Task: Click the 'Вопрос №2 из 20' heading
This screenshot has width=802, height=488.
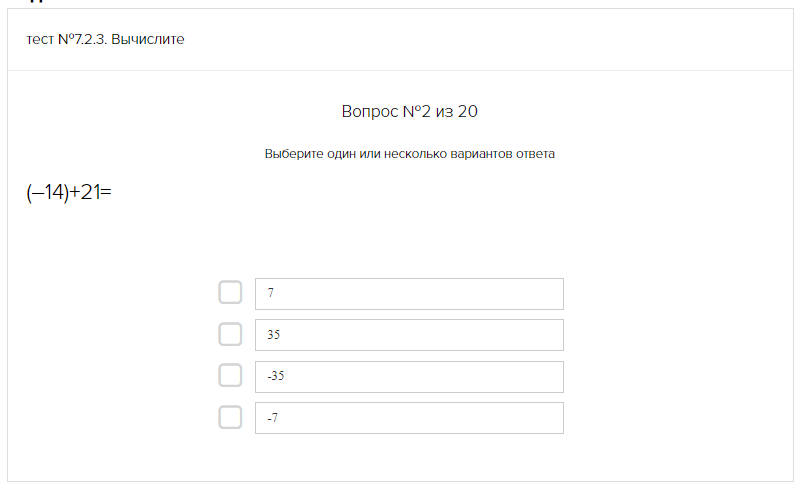Action: (409, 111)
